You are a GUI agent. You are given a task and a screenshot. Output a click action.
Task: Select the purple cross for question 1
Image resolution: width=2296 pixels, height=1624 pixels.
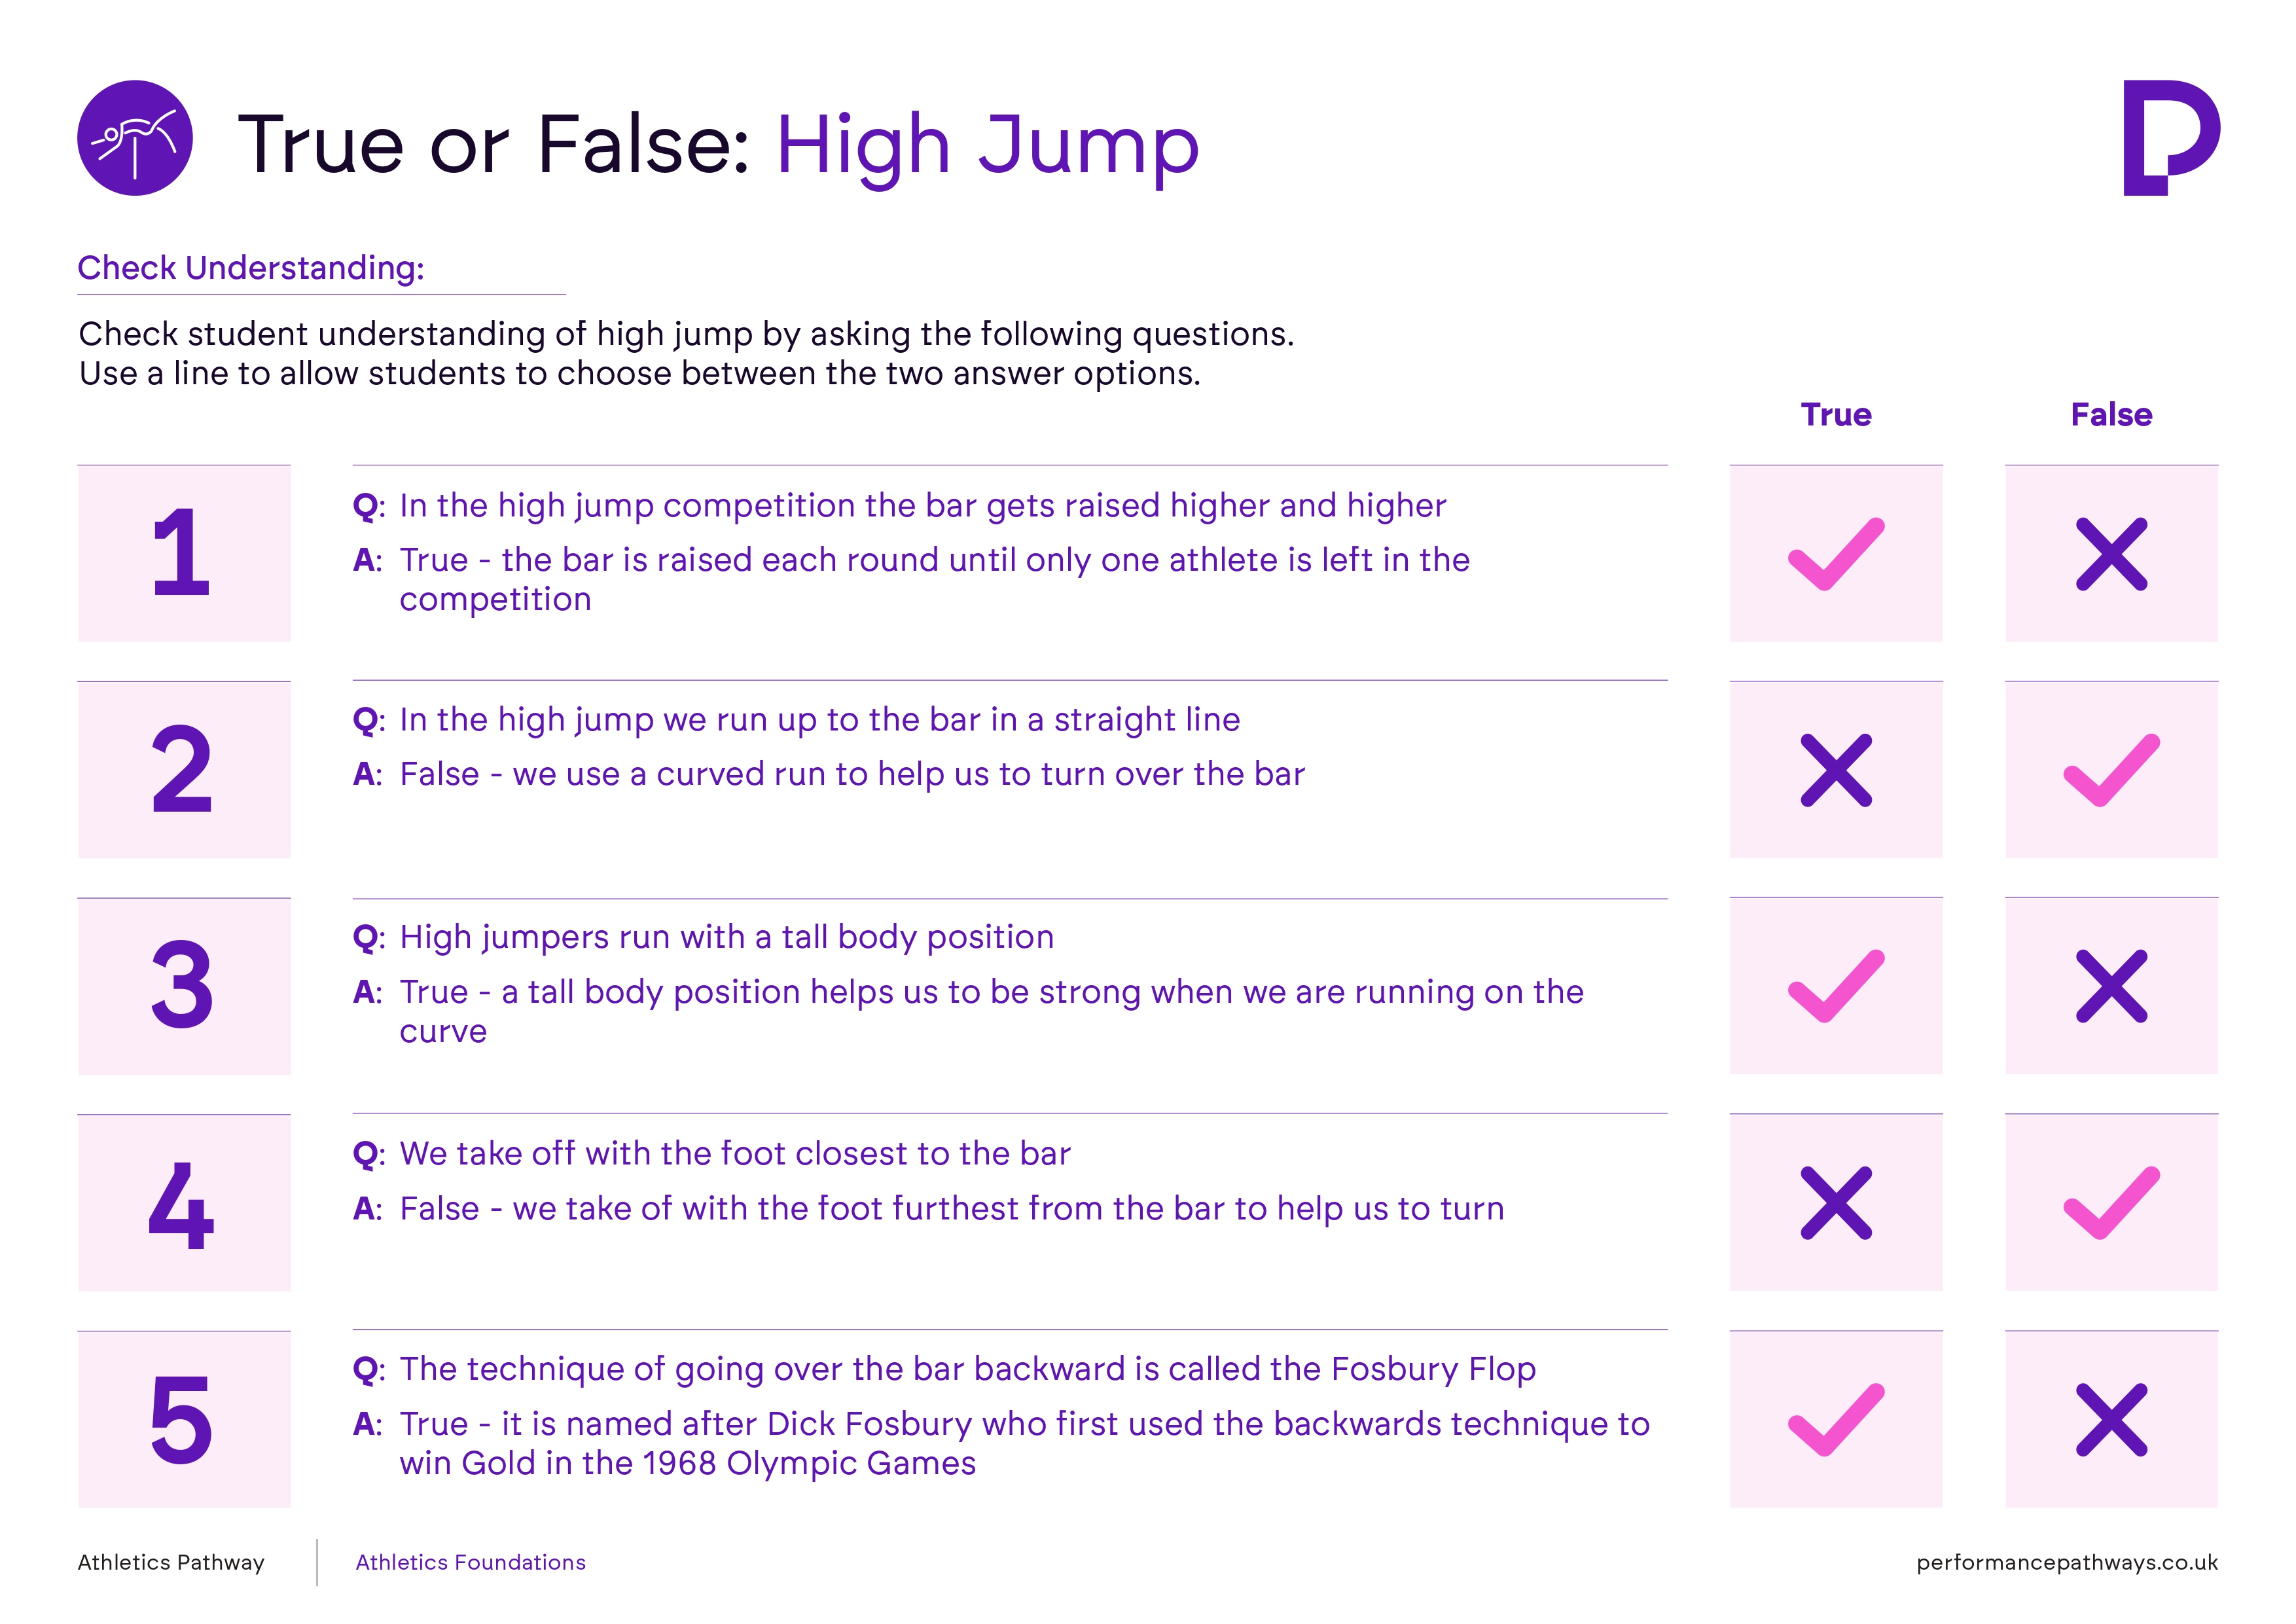(2111, 554)
